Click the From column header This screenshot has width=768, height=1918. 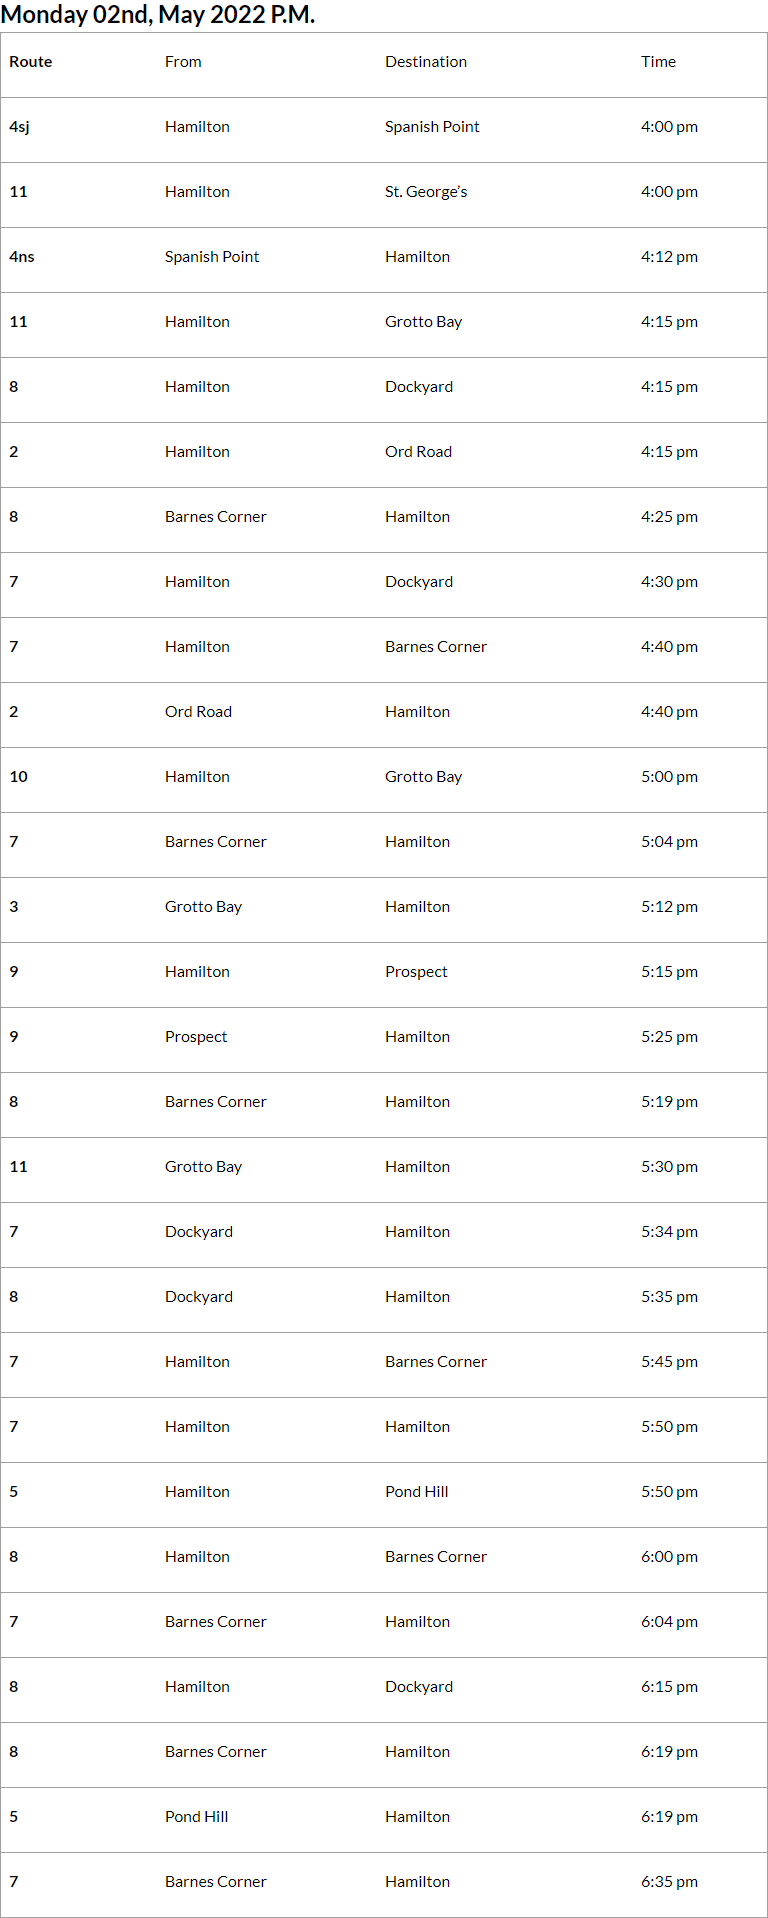pos(183,62)
